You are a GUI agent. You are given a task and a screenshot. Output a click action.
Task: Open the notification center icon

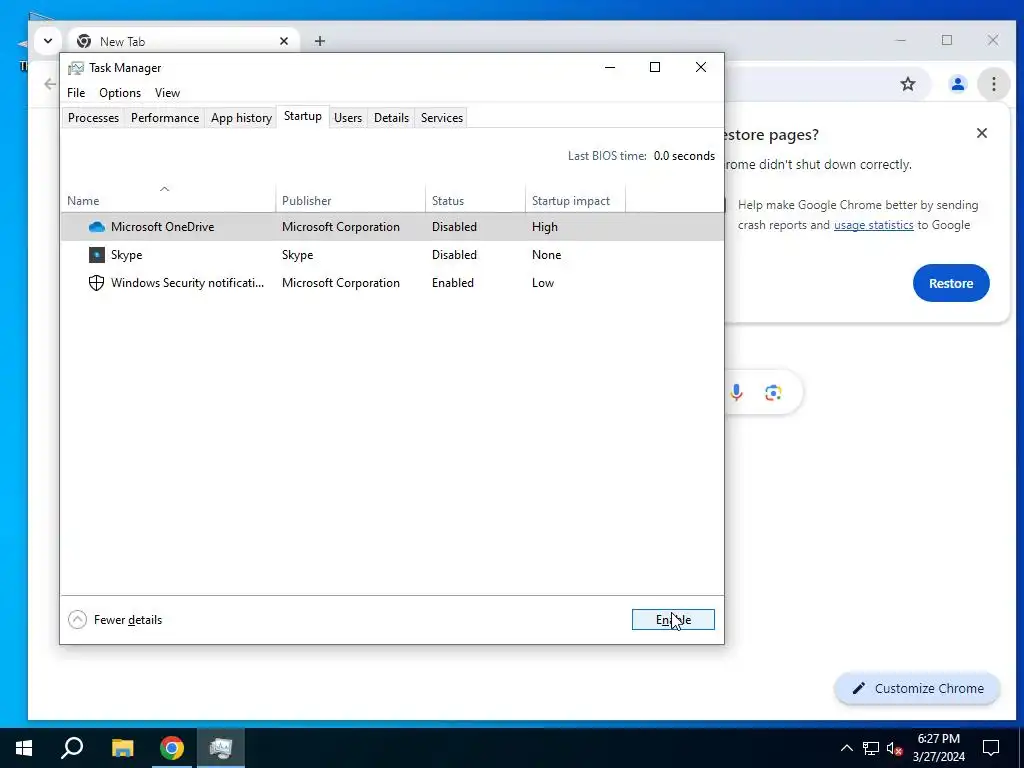tap(991, 748)
